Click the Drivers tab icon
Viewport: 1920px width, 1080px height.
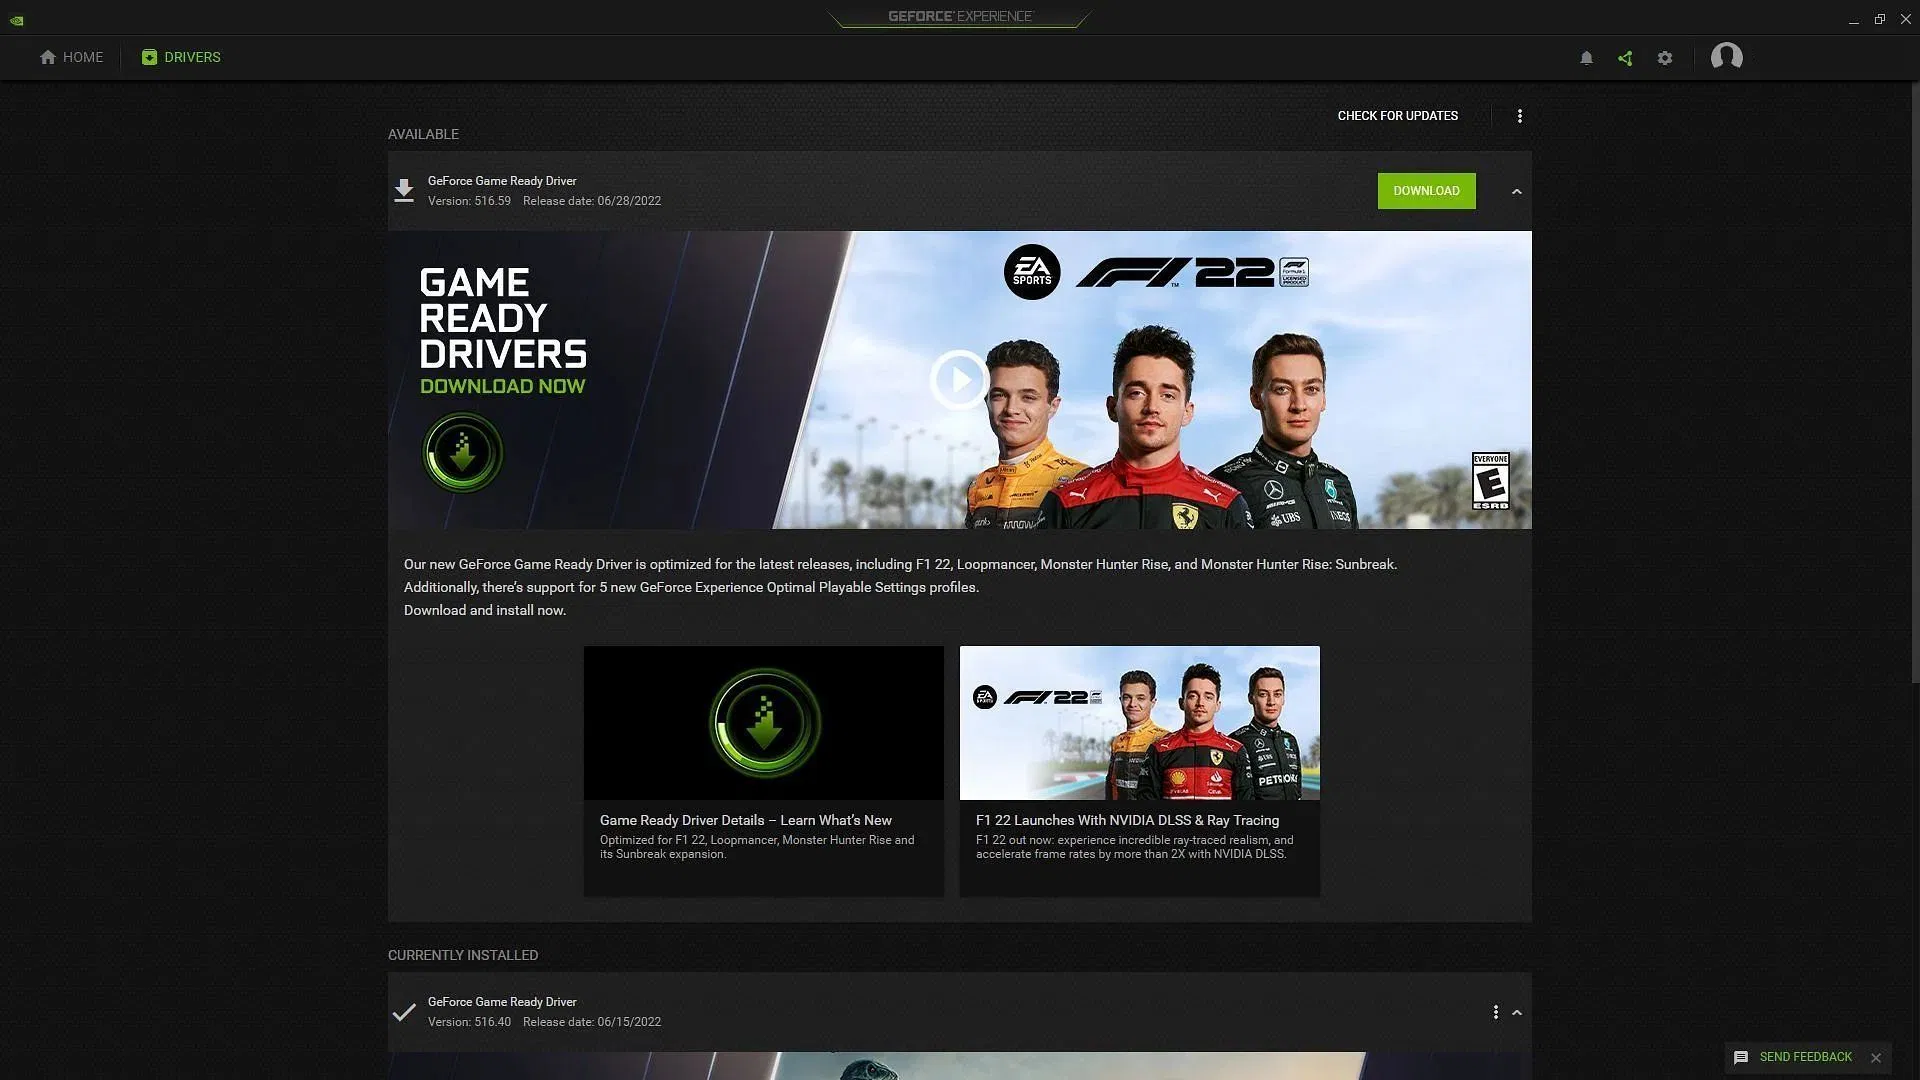(x=148, y=58)
